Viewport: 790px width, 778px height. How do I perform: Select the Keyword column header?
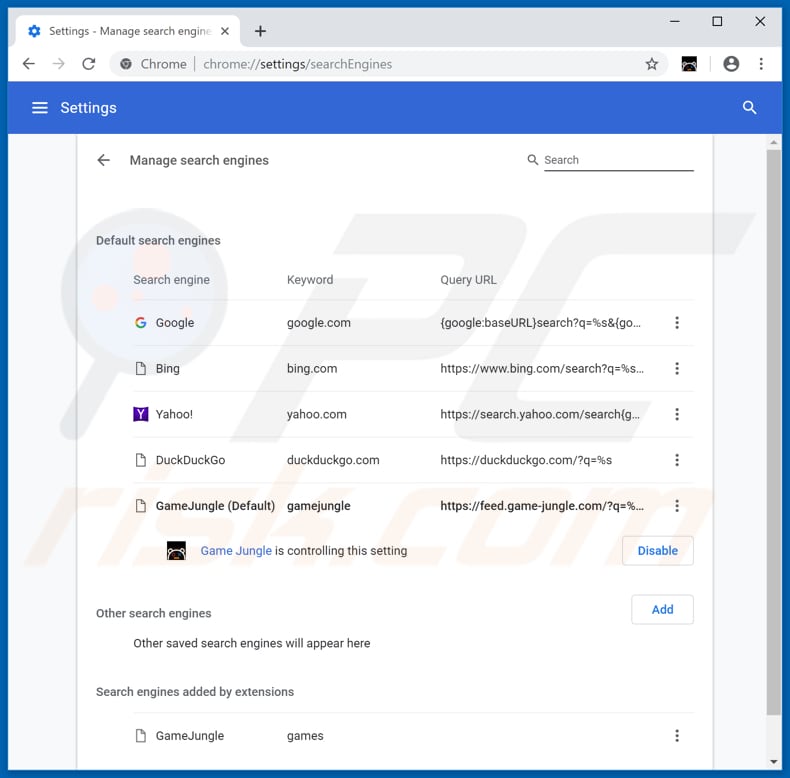tap(310, 280)
